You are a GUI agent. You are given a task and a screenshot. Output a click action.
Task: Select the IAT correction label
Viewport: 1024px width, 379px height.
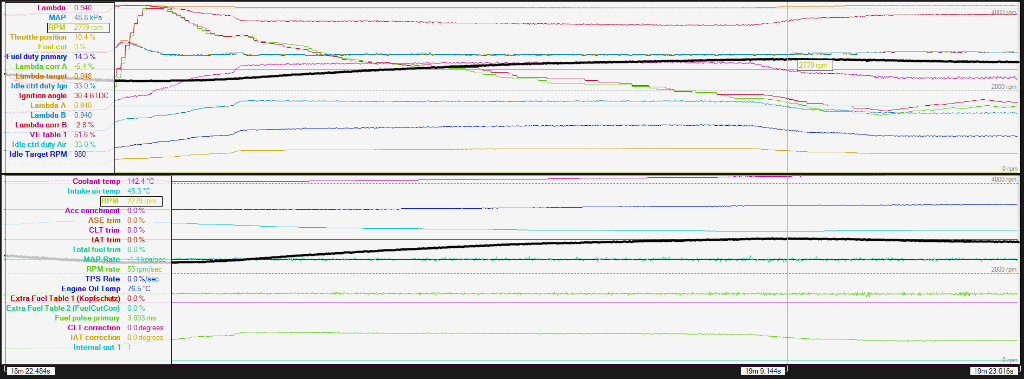click(x=95, y=337)
